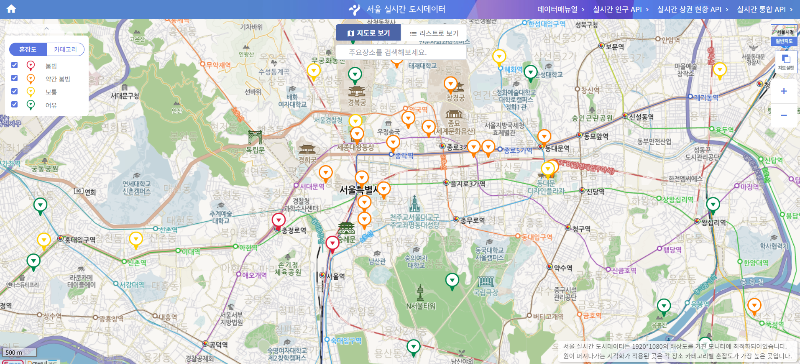Select the yellow marker at 혜화역
The width and height of the screenshot is (800, 364).
(x=499, y=57)
